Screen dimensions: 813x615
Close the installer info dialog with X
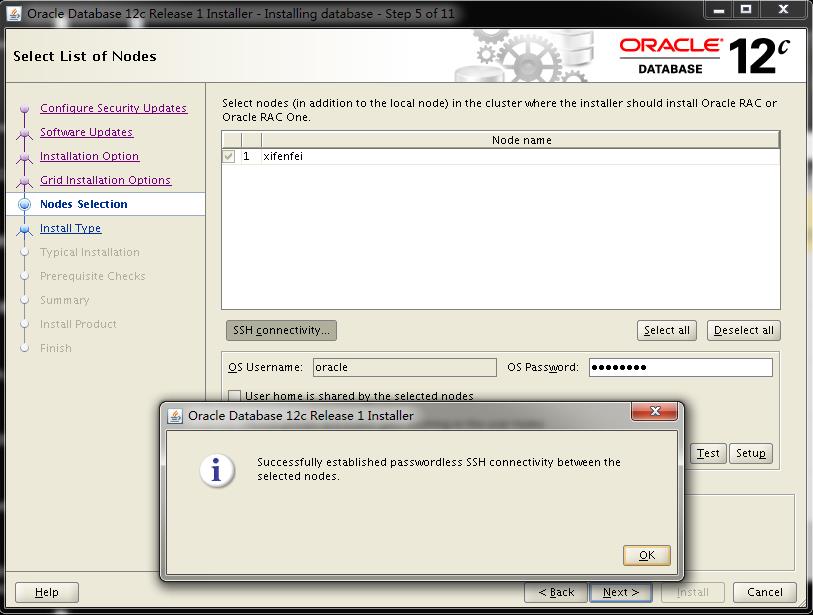click(654, 411)
